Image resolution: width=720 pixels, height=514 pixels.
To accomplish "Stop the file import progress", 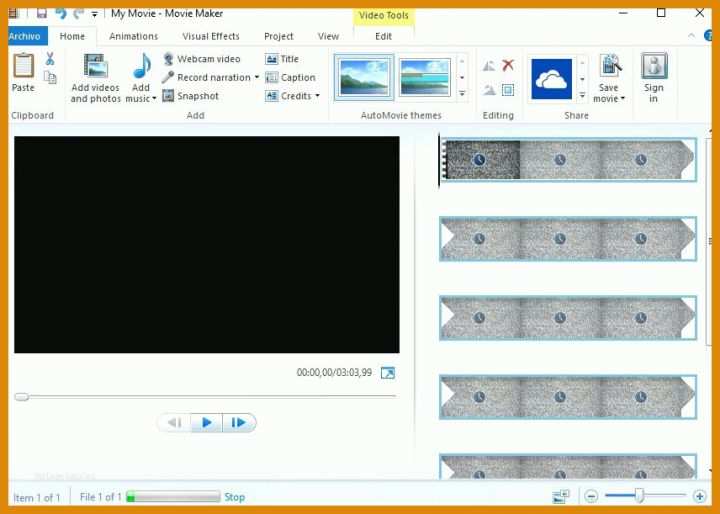I will (235, 497).
